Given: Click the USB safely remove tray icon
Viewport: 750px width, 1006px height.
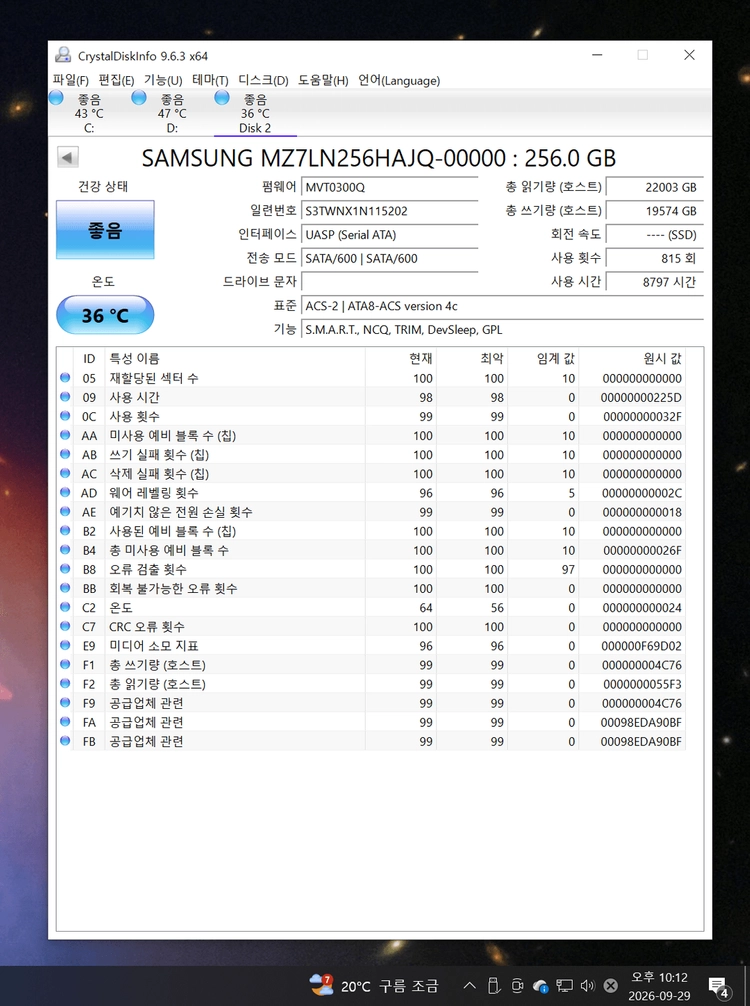Looking at the screenshot, I should 493,985.
